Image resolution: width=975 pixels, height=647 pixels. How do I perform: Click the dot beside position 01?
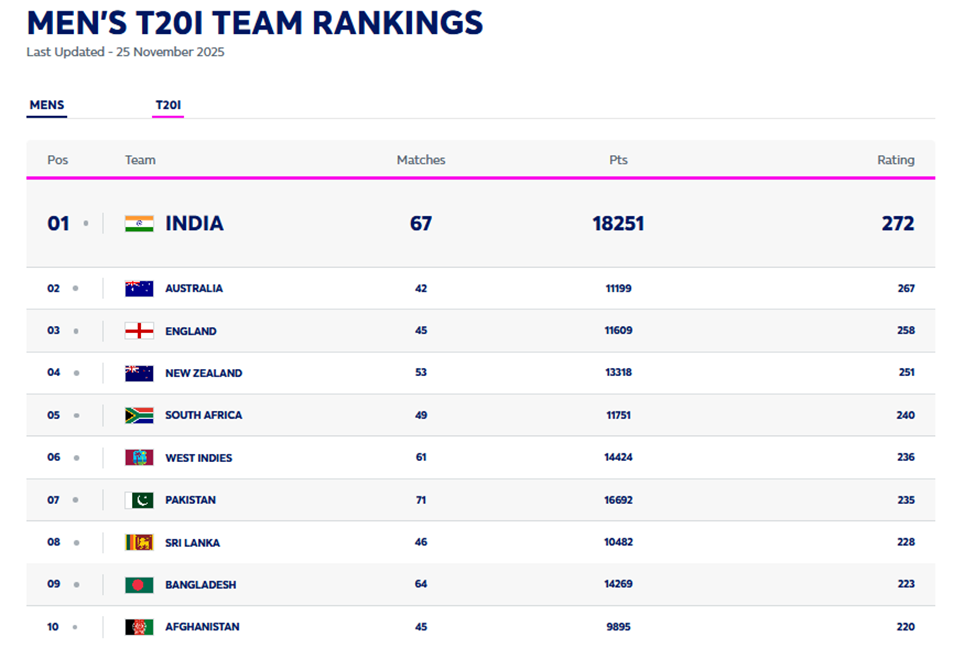(86, 224)
